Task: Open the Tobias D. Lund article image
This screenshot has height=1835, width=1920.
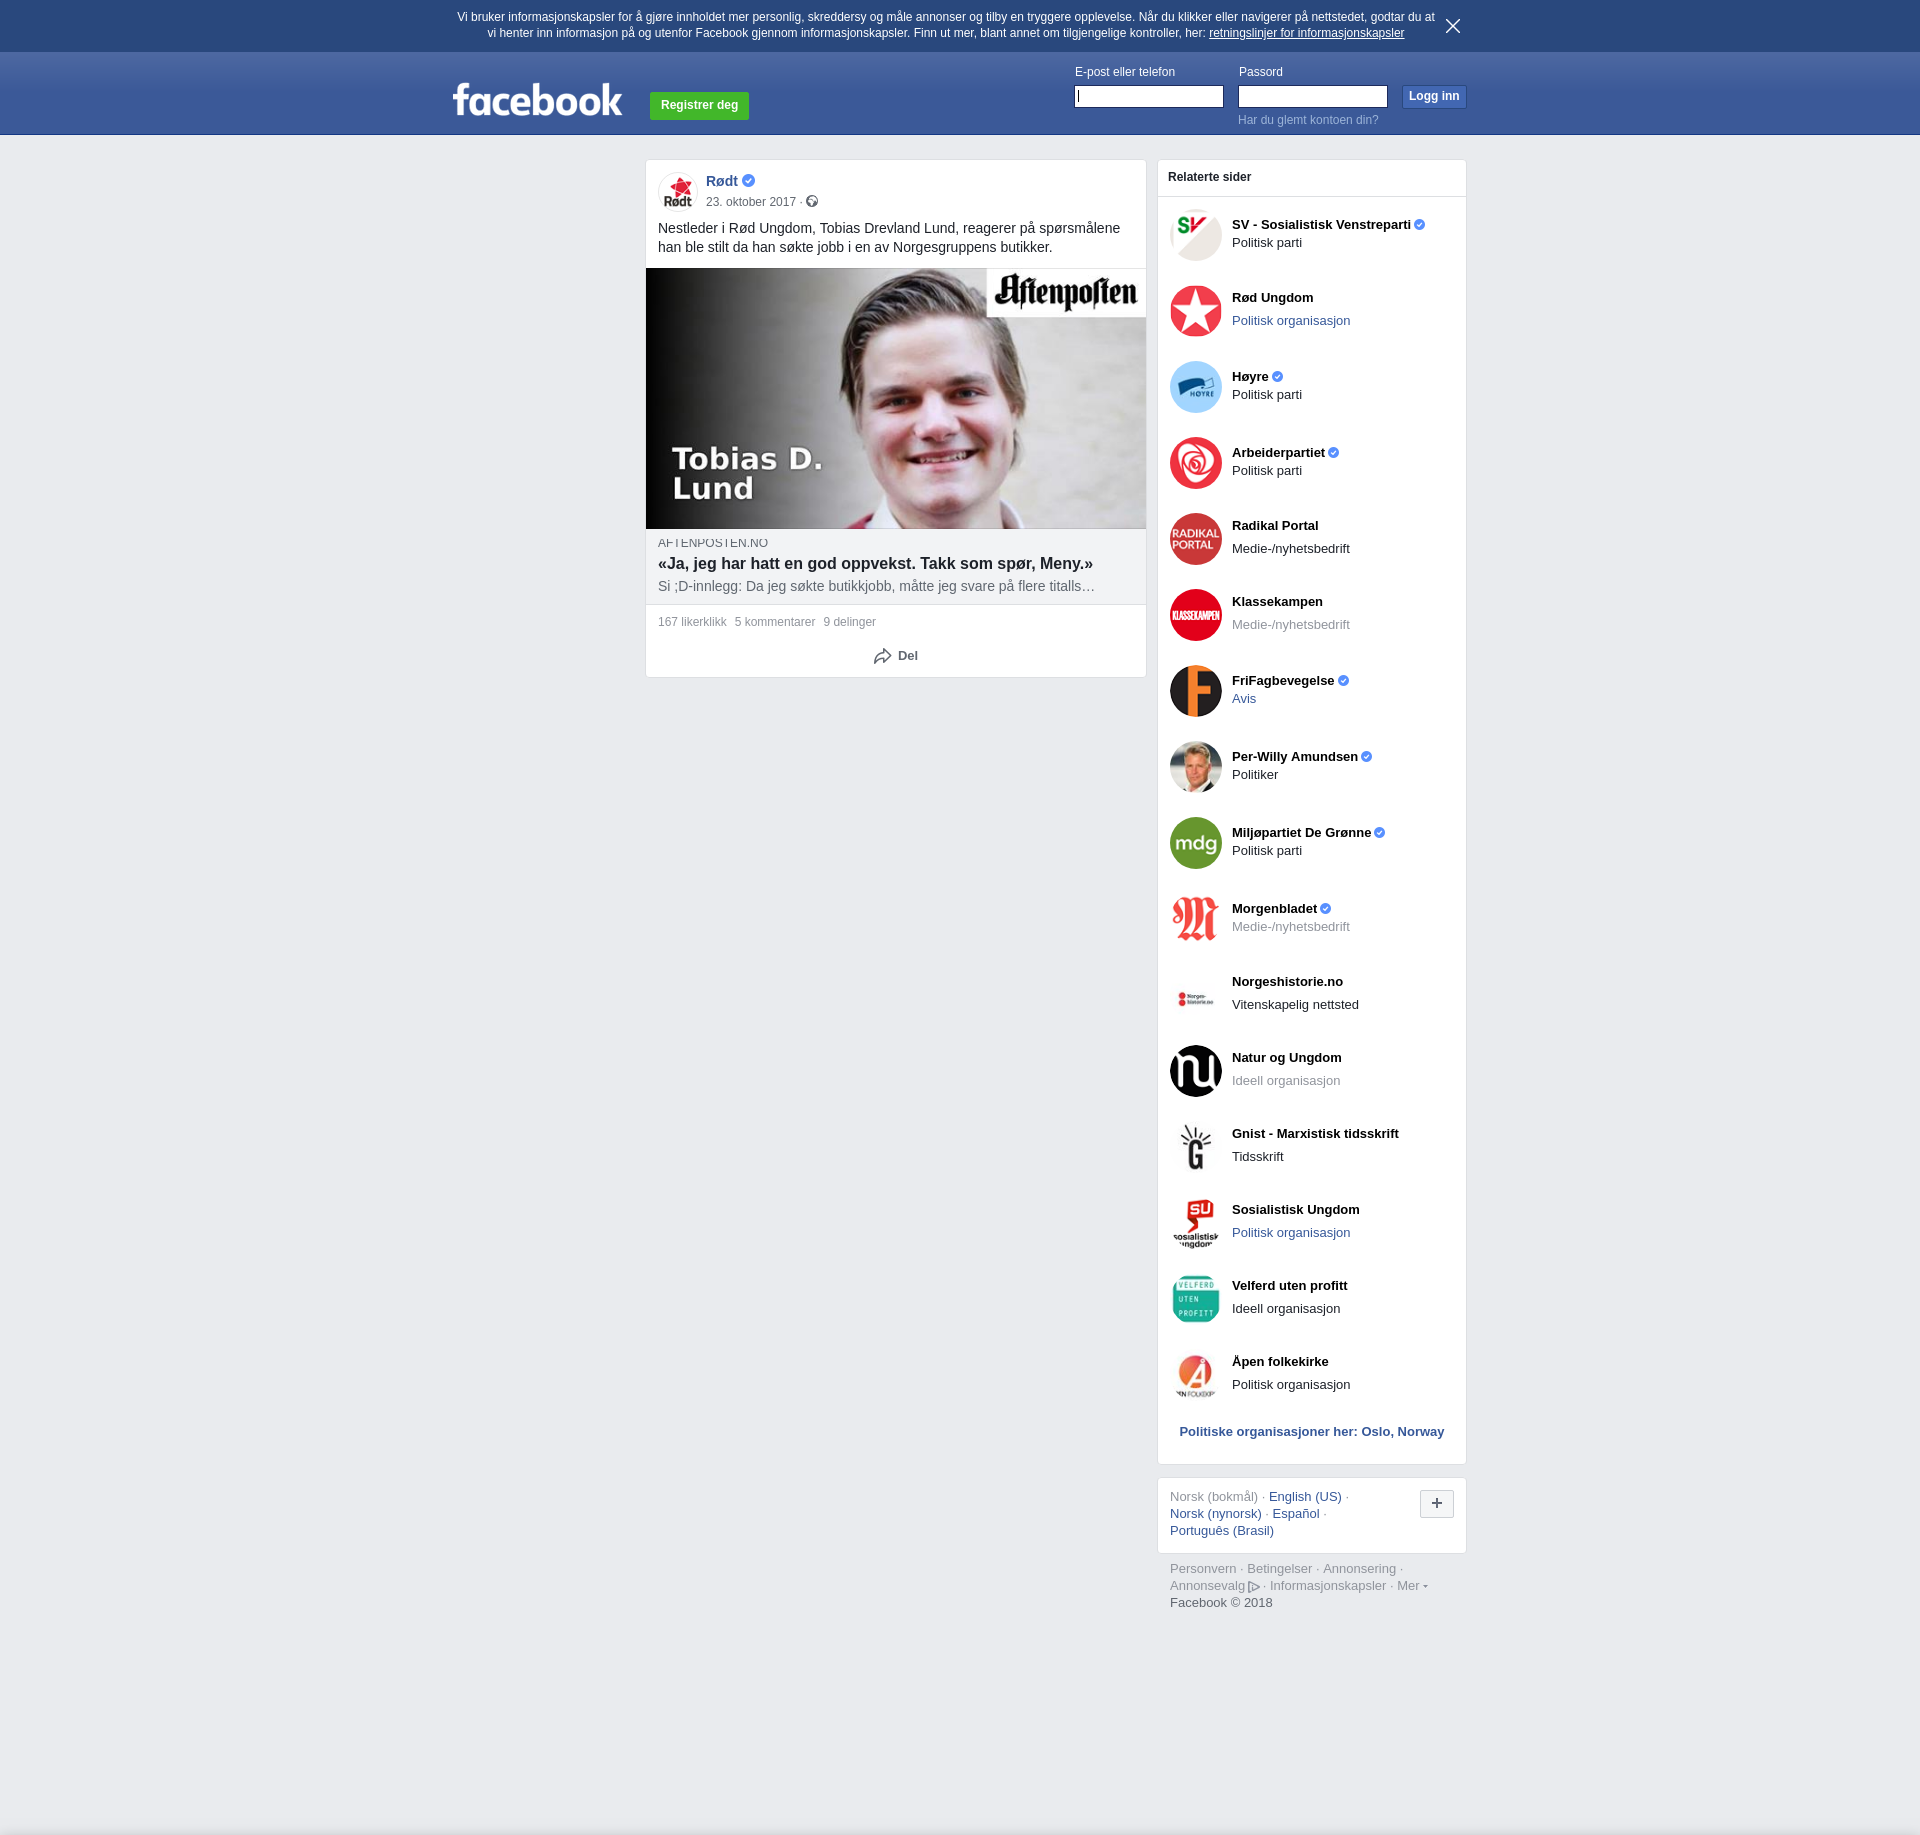Action: tap(896, 398)
